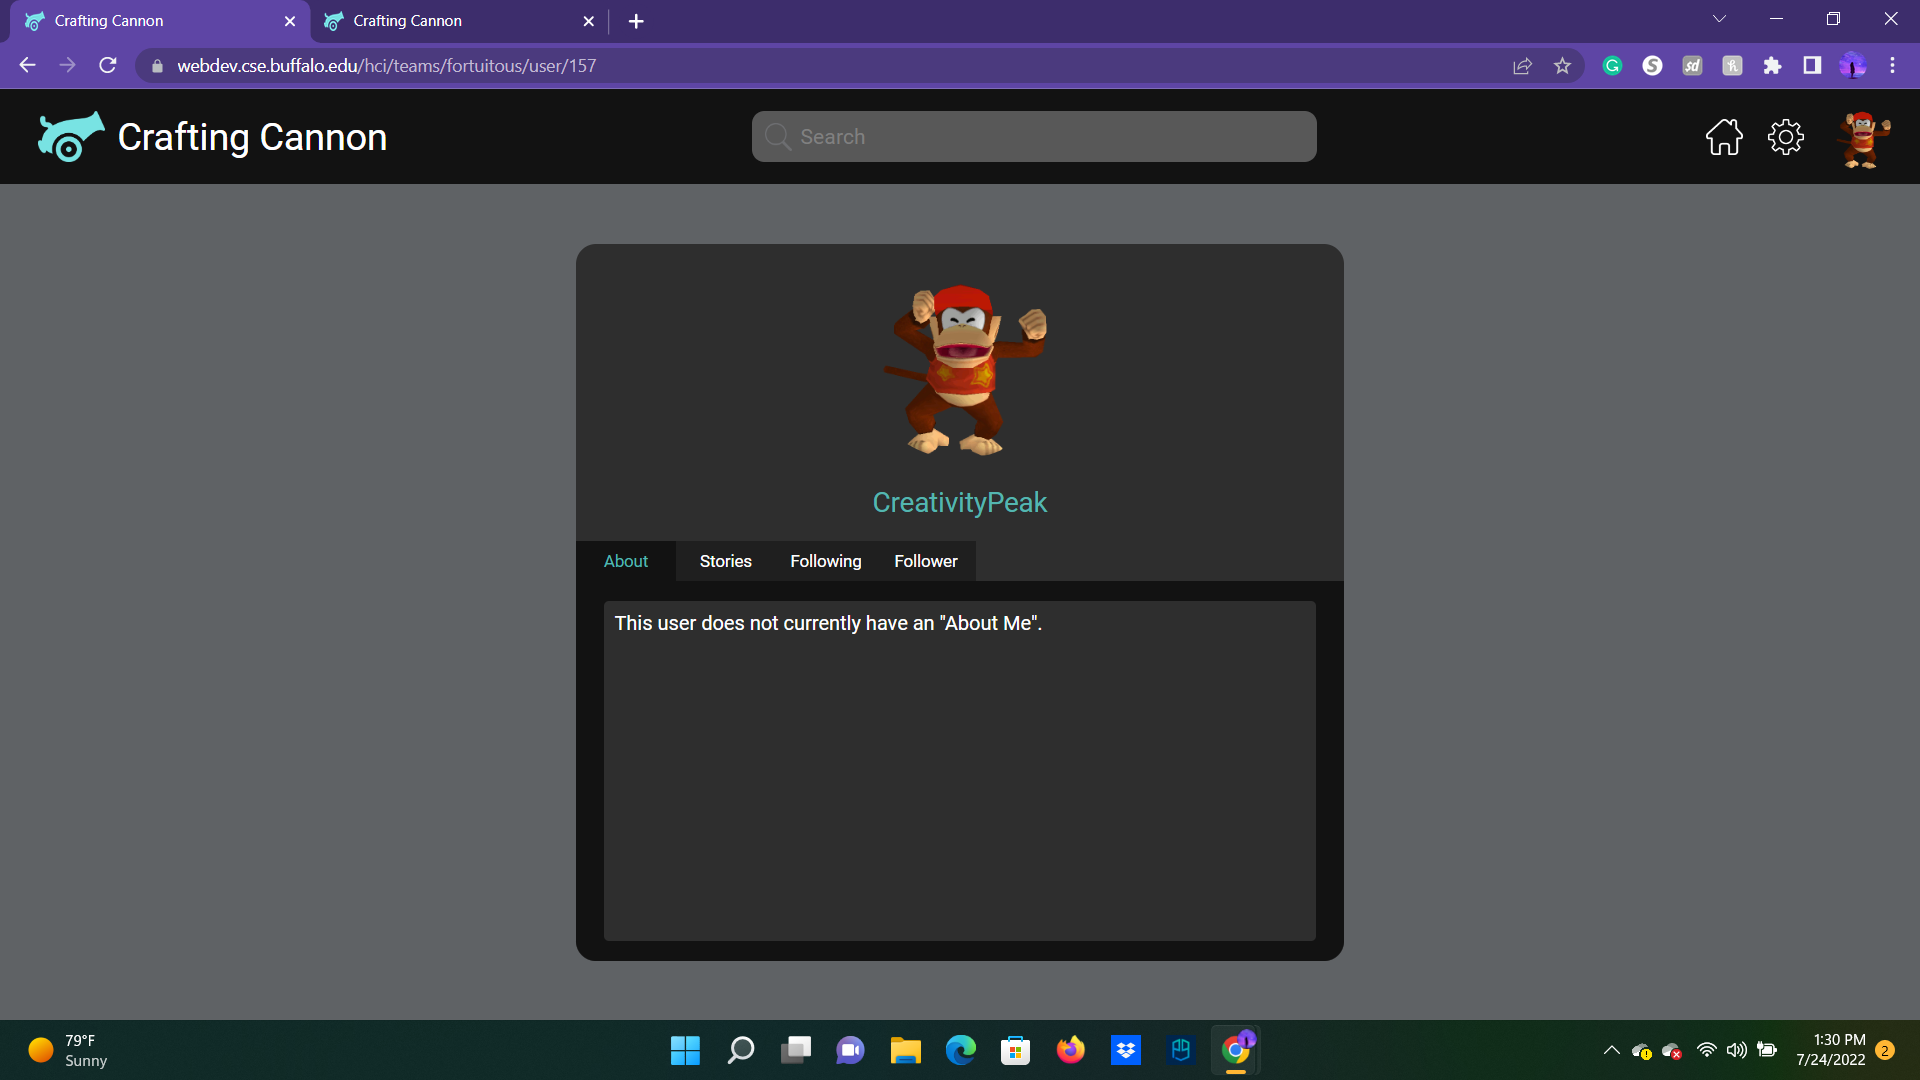The width and height of the screenshot is (1920, 1080).
Task: Select the About tab
Action: pyautogui.click(x=626, y=561)
